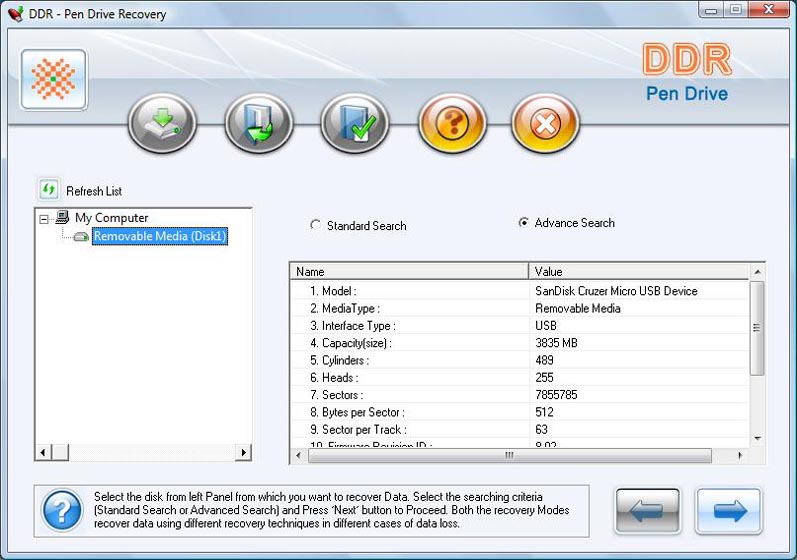Click the '9. Sector per Track :' row name
The height and width of the screenshot is (560, 797).
click(x=358, y=429)
